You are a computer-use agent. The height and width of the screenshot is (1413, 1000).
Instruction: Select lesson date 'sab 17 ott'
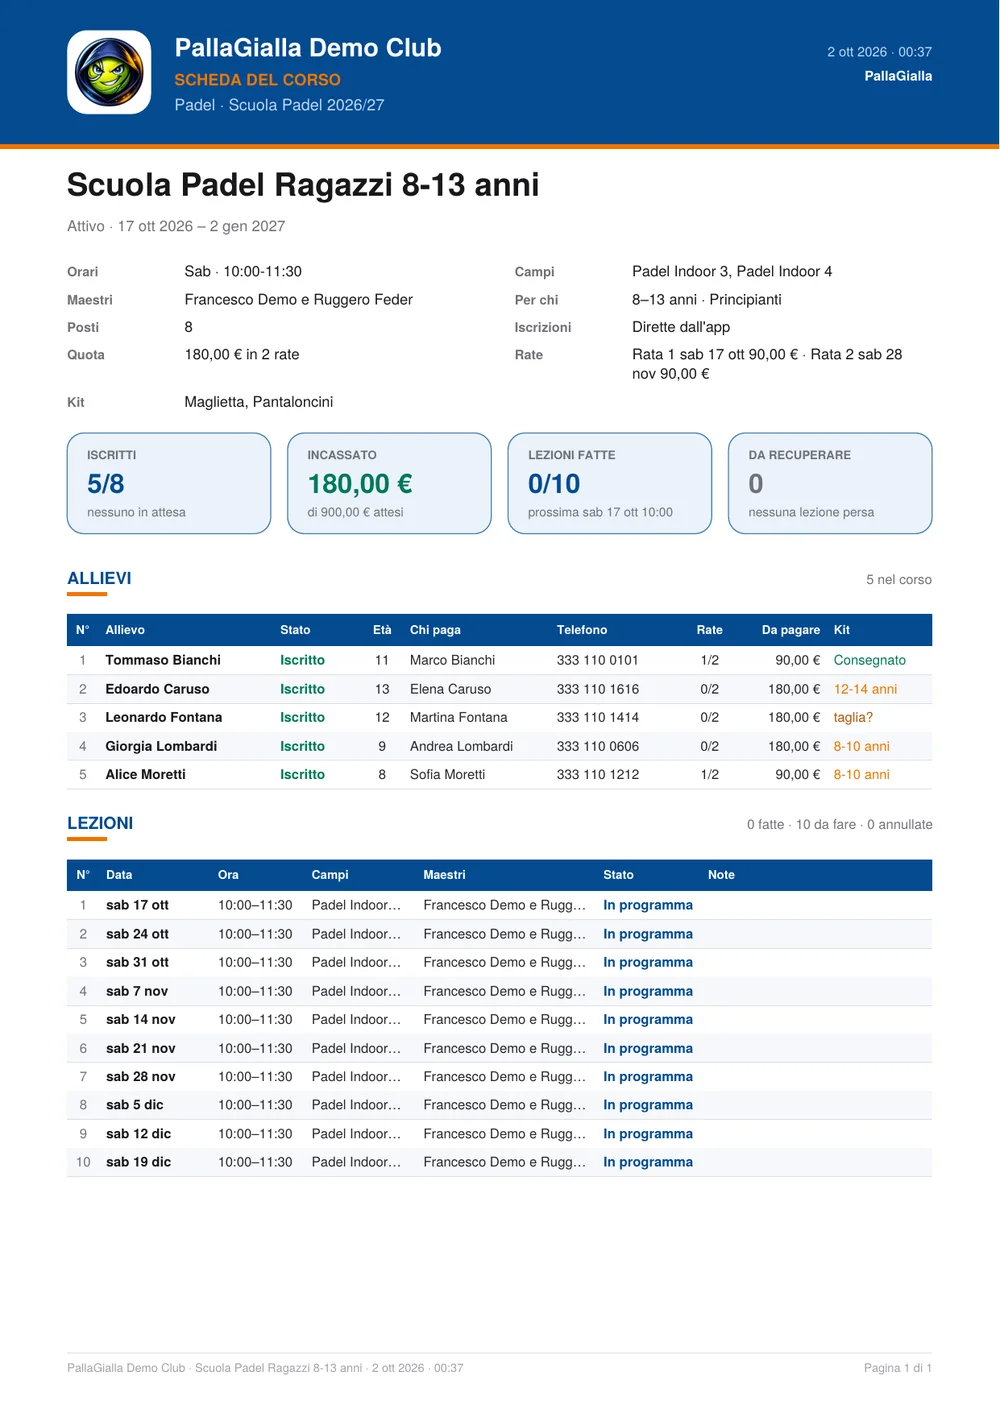point(137,905)
